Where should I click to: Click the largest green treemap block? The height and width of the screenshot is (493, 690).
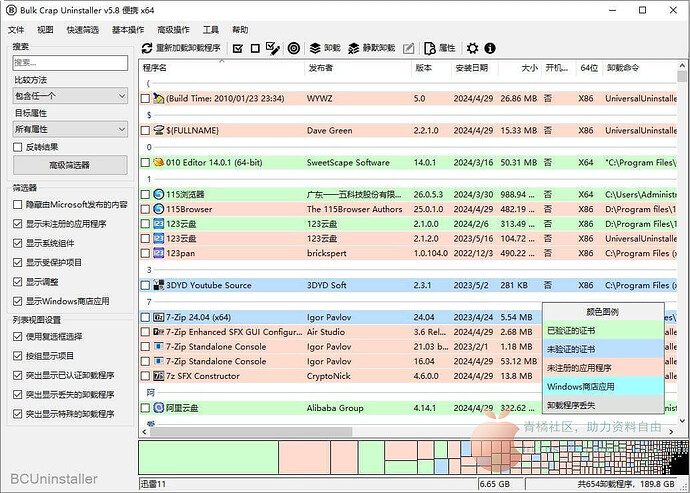pyautogui.click(x=209, y=457)
